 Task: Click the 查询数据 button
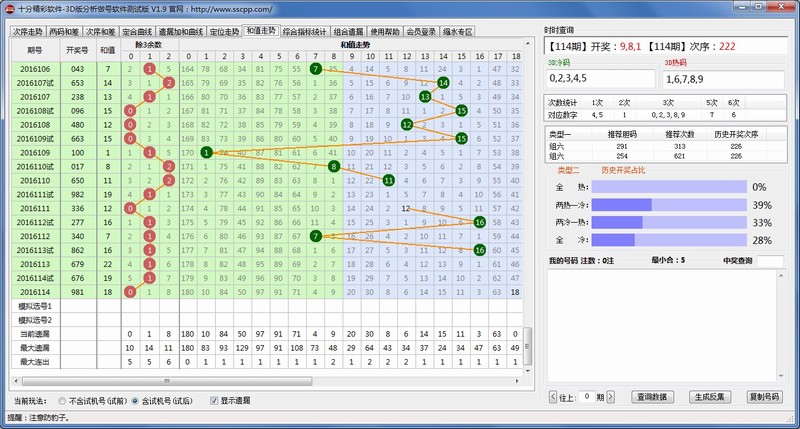point(655,397)
